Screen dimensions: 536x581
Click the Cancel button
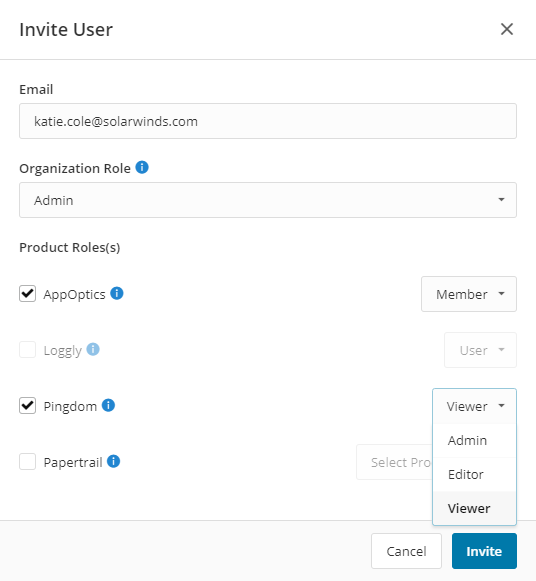[x=406, y=551]
